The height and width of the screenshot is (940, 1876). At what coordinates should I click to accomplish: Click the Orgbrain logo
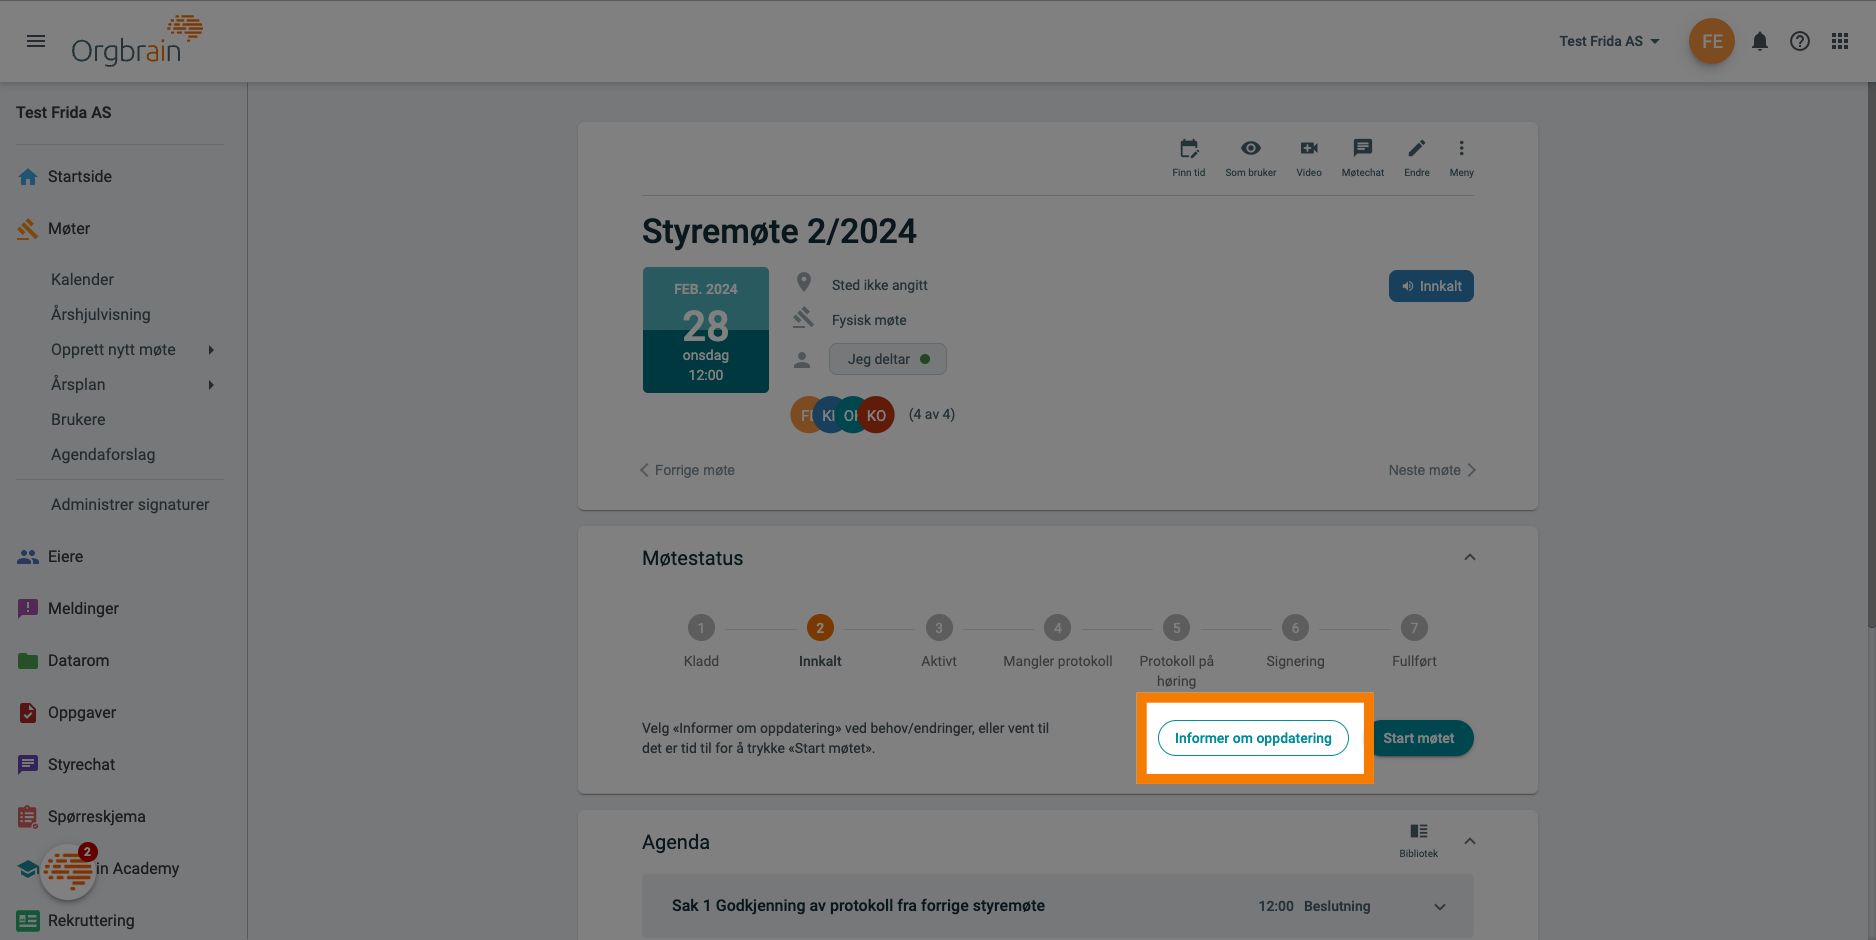[x=136, y=41]
